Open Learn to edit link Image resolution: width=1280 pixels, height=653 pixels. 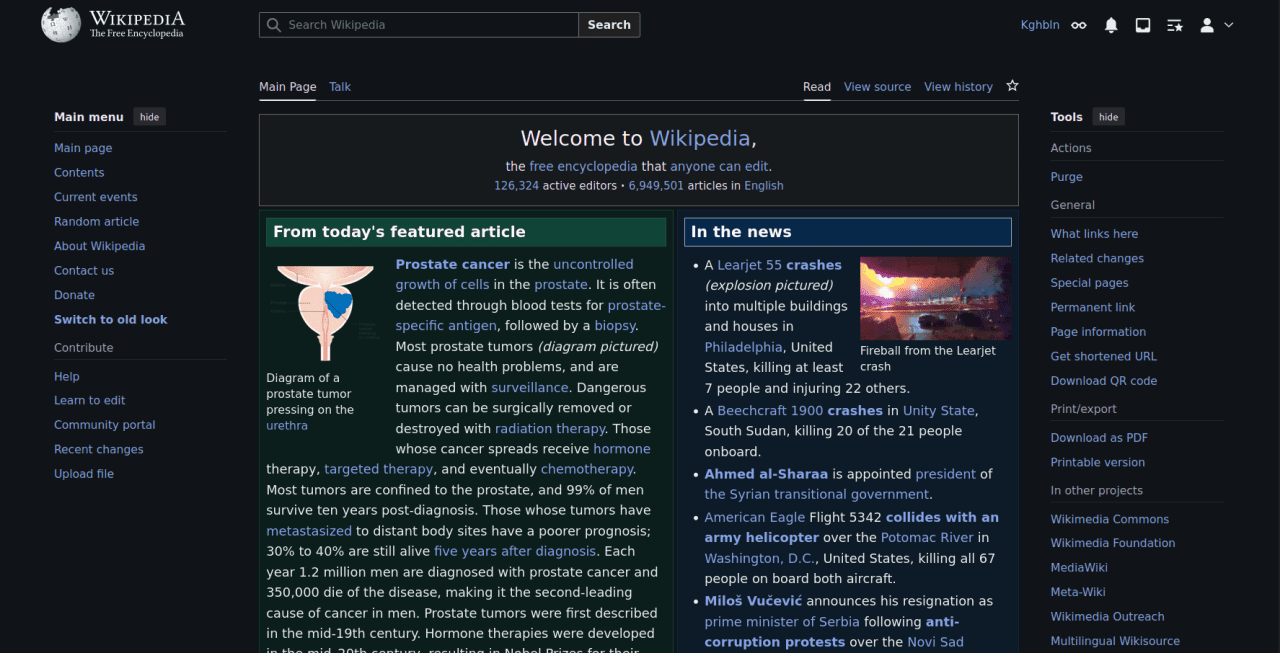pos(90,401)
